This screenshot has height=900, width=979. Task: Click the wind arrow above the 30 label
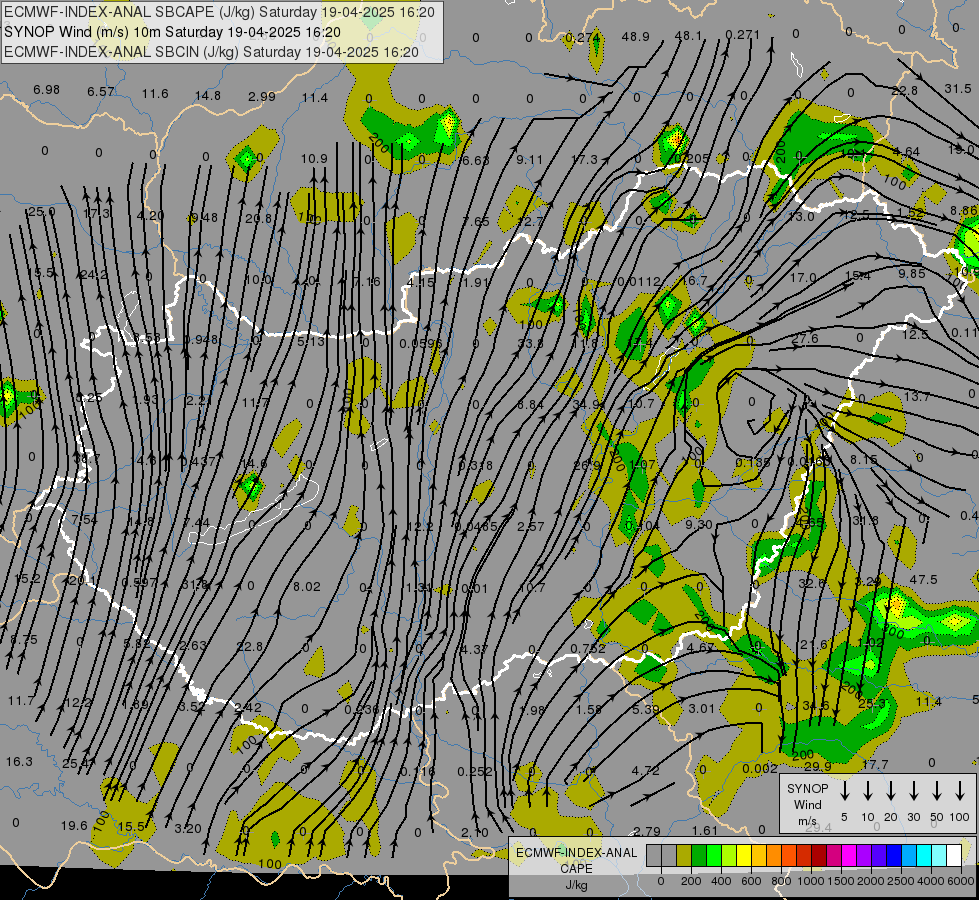pos(914,791)
